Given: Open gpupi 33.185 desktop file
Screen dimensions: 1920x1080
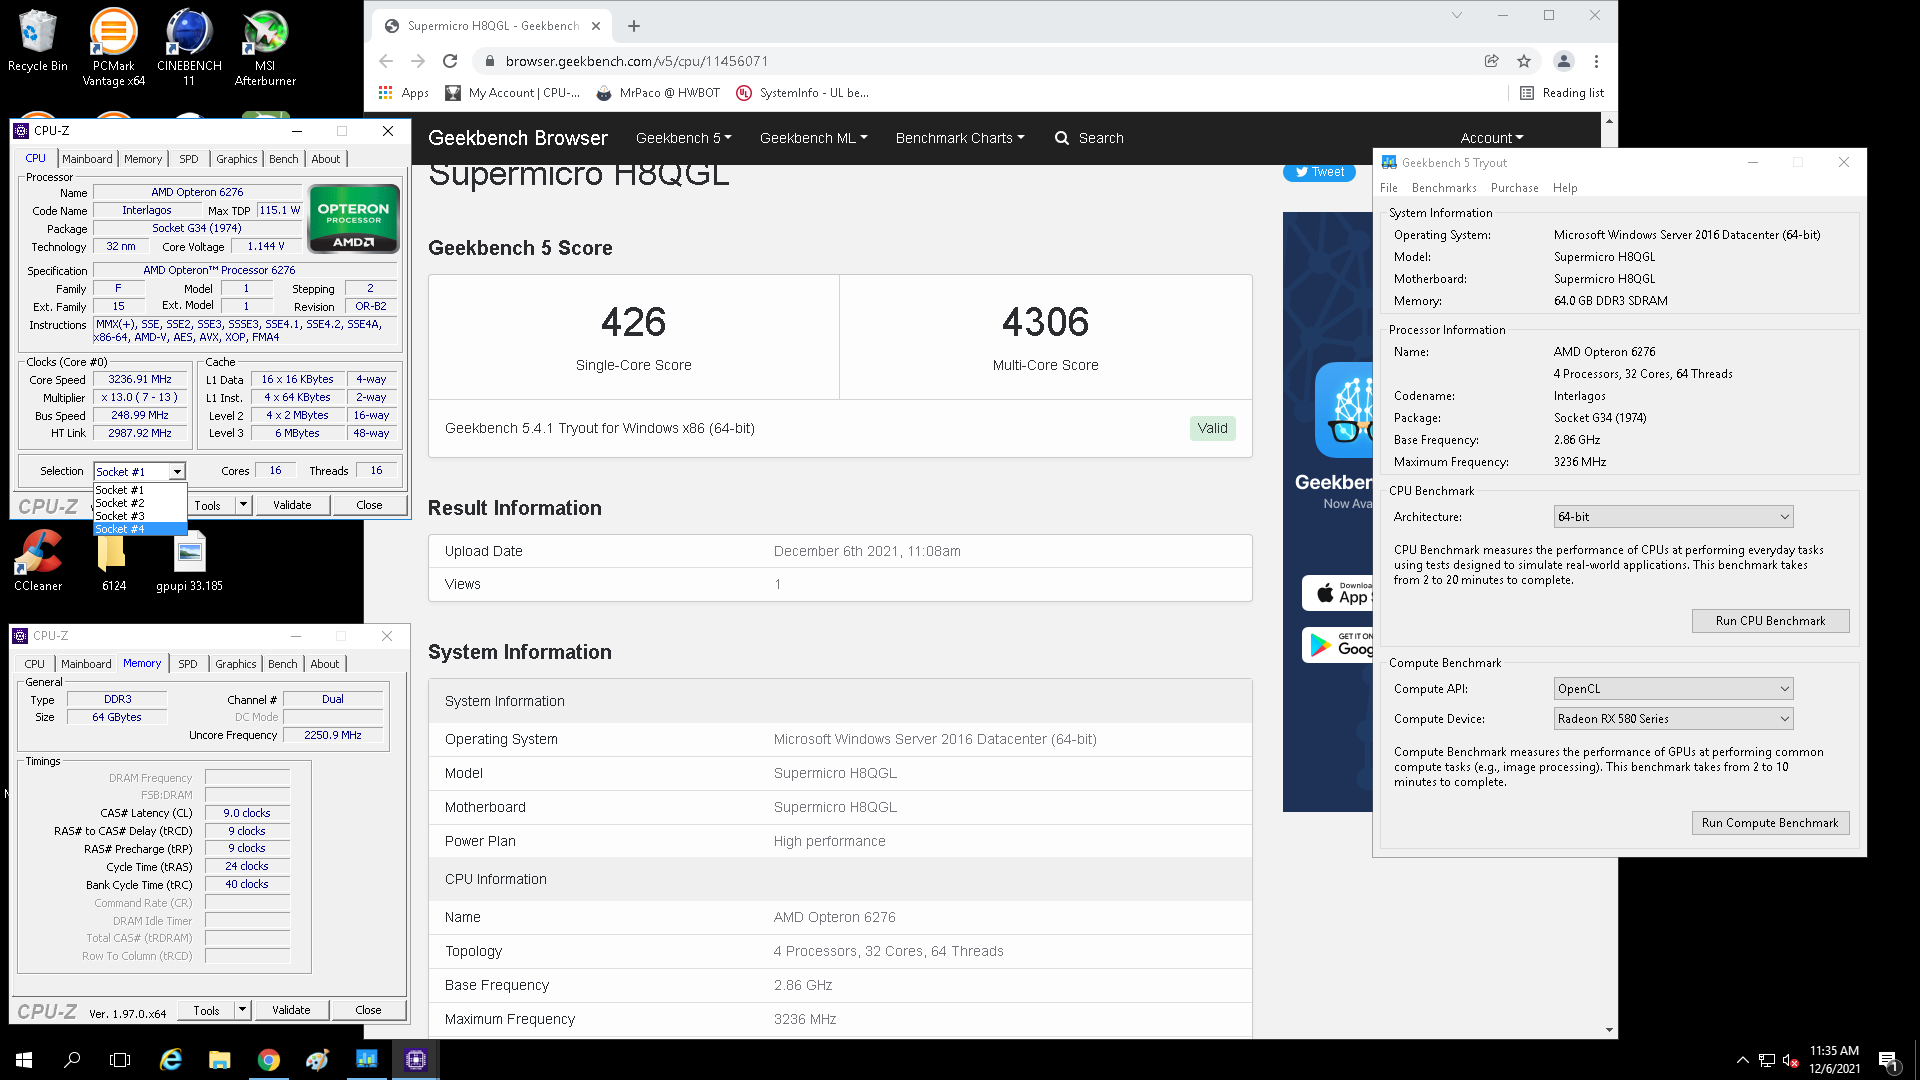Looking at the screenshot, I should (189, 560).
